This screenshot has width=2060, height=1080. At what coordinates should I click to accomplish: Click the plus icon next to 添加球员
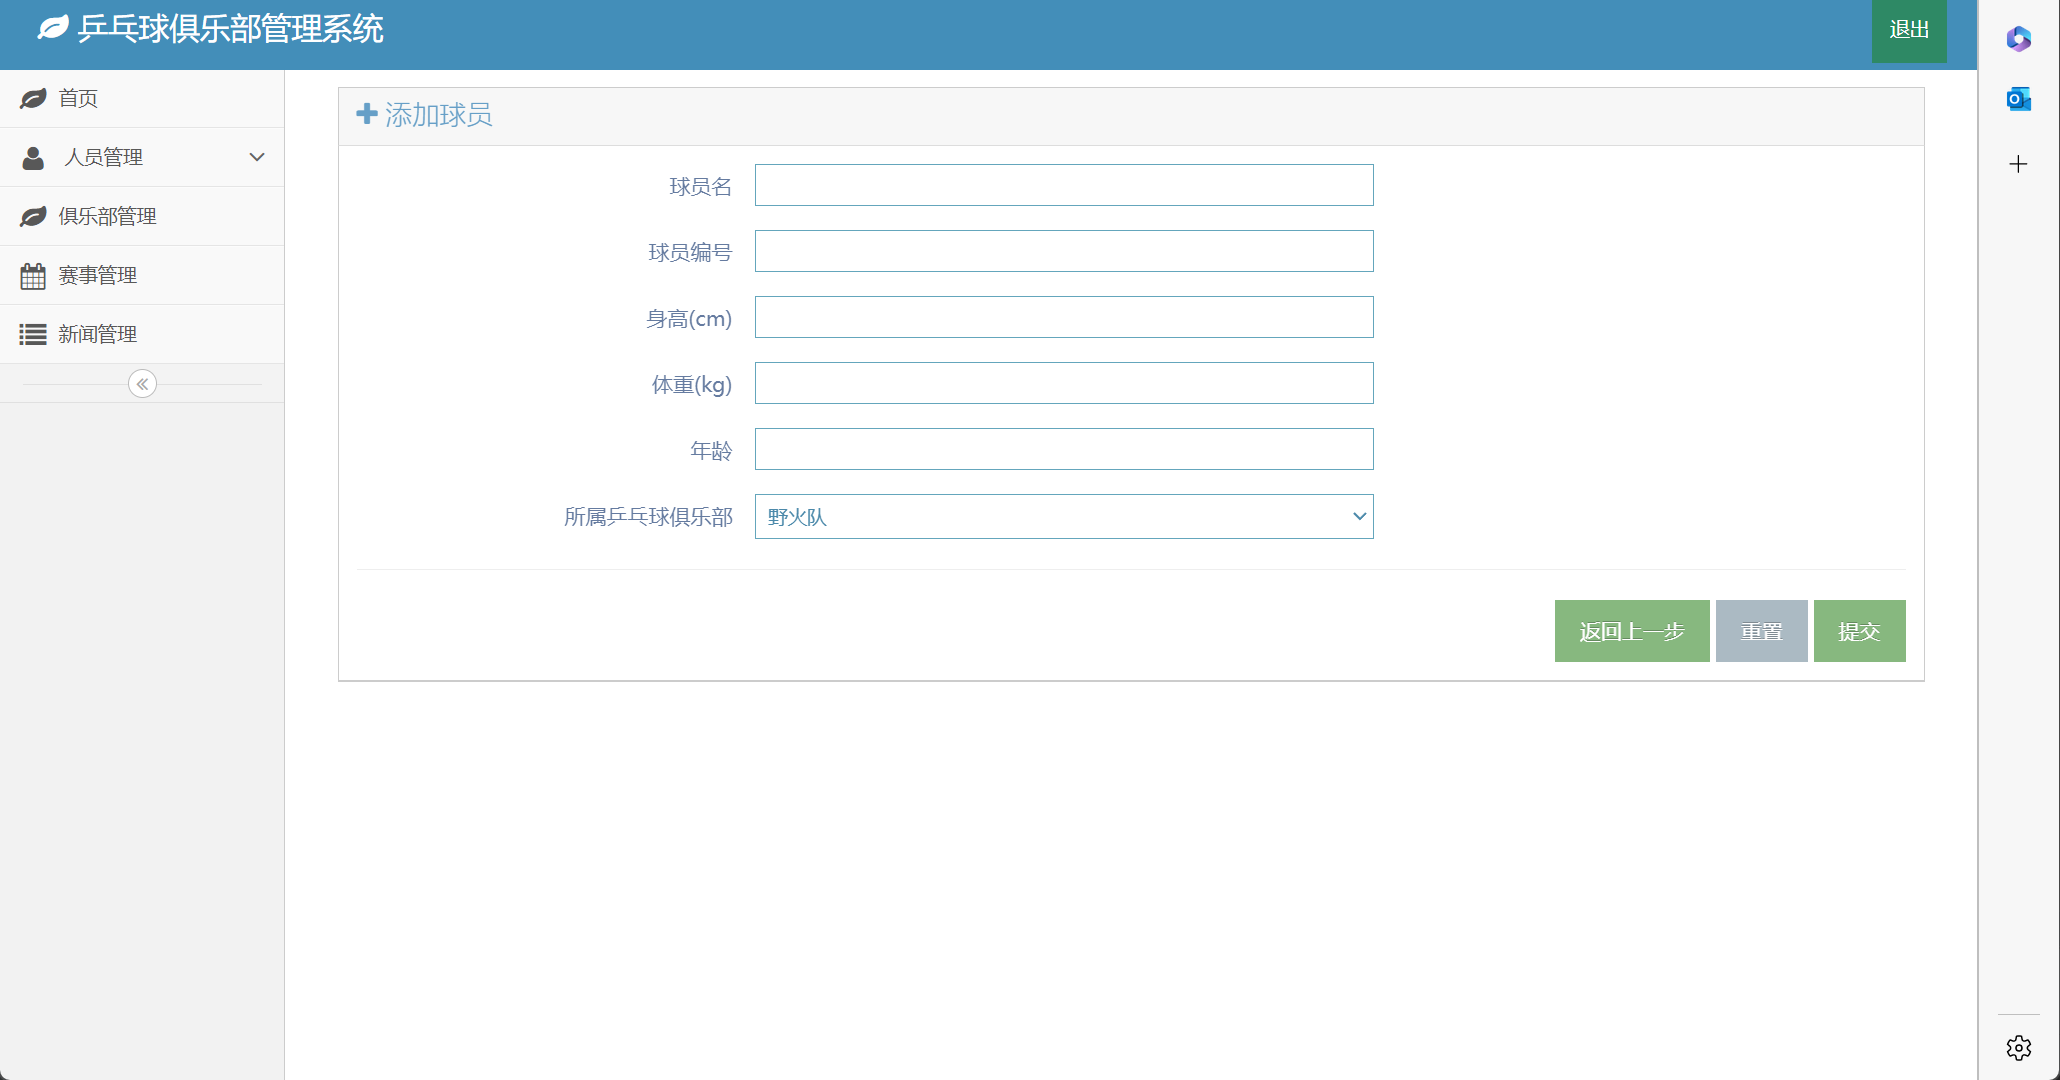[367, 114]
